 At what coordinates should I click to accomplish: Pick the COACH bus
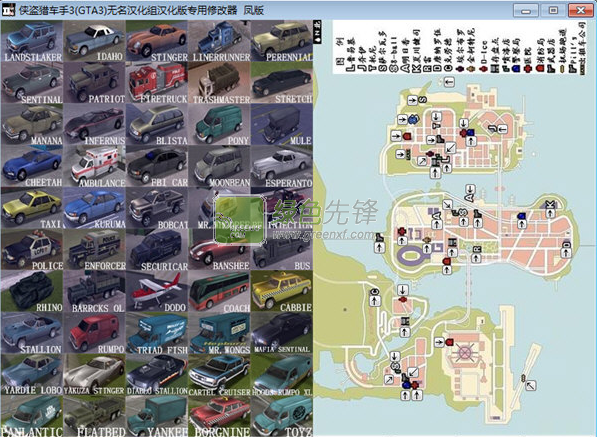219,292
